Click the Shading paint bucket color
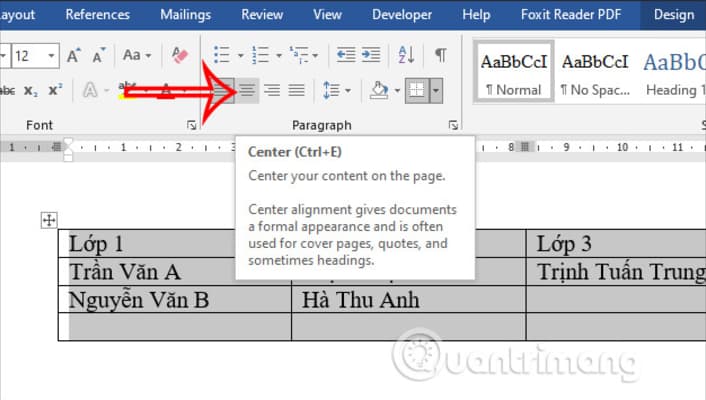 (x=379, y=91)
